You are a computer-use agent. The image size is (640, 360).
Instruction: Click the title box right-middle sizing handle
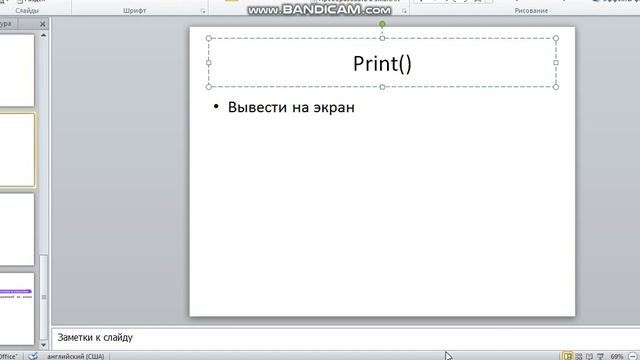click(x=556, y=62)
